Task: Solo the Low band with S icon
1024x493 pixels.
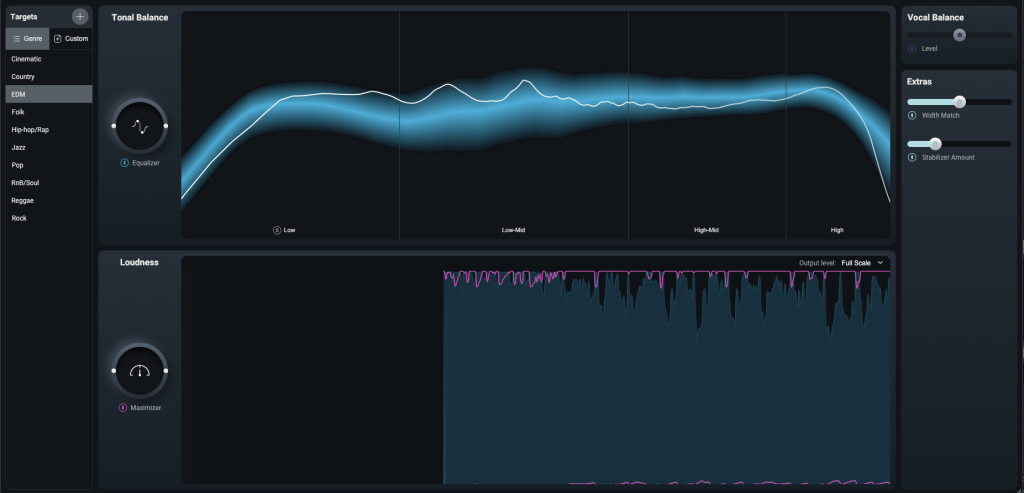Action: click(277, 230)
